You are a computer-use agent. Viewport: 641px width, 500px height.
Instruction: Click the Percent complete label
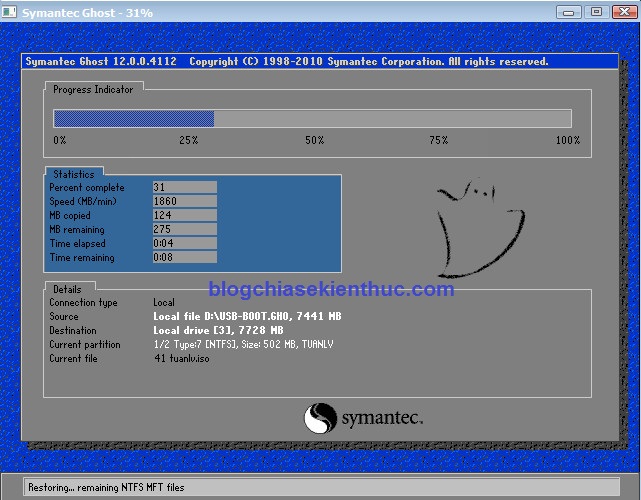(87, 188)
